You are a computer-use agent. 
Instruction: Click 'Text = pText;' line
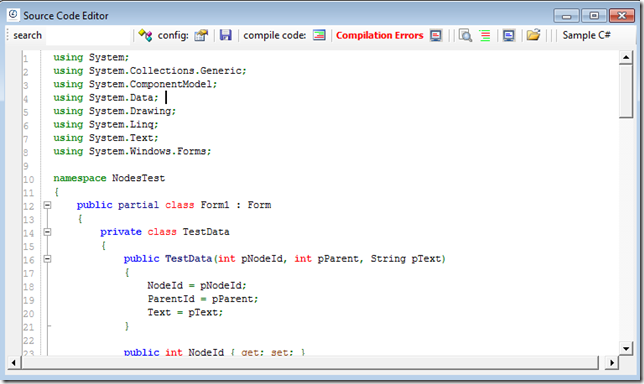(185, 313)
